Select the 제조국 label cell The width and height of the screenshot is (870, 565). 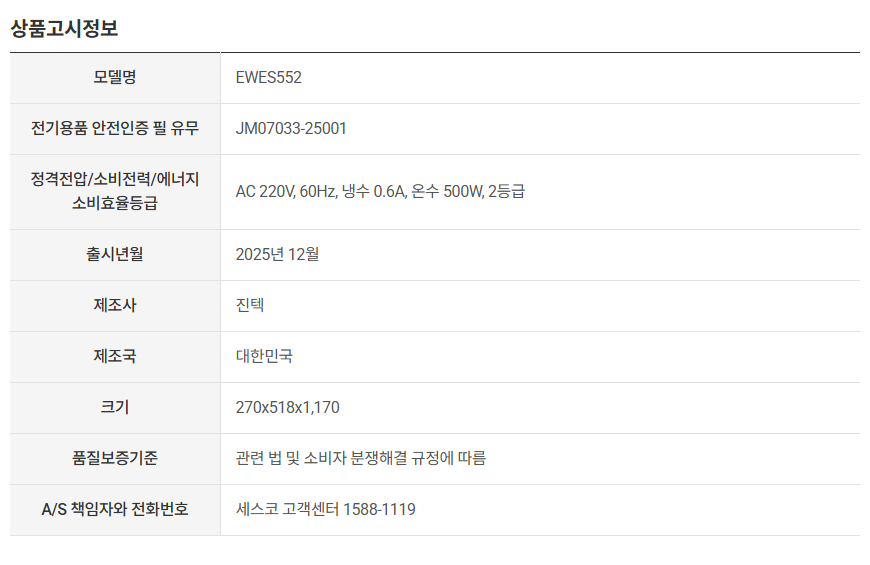tap(115, 357)
